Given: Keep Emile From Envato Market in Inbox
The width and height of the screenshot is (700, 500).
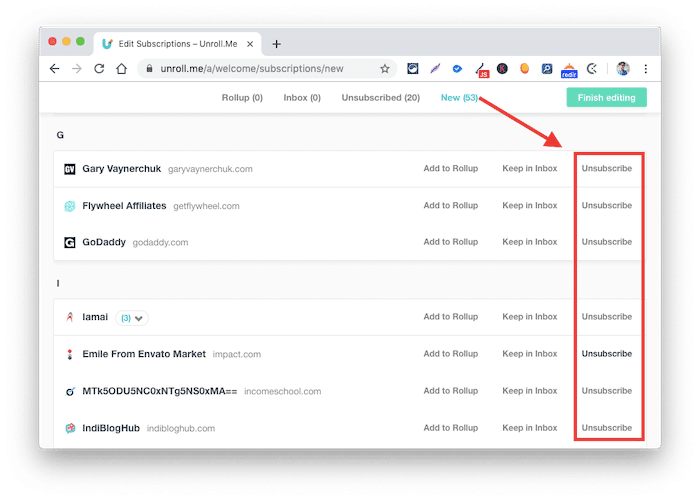Looking at the screenshot, I should [530, 354].
